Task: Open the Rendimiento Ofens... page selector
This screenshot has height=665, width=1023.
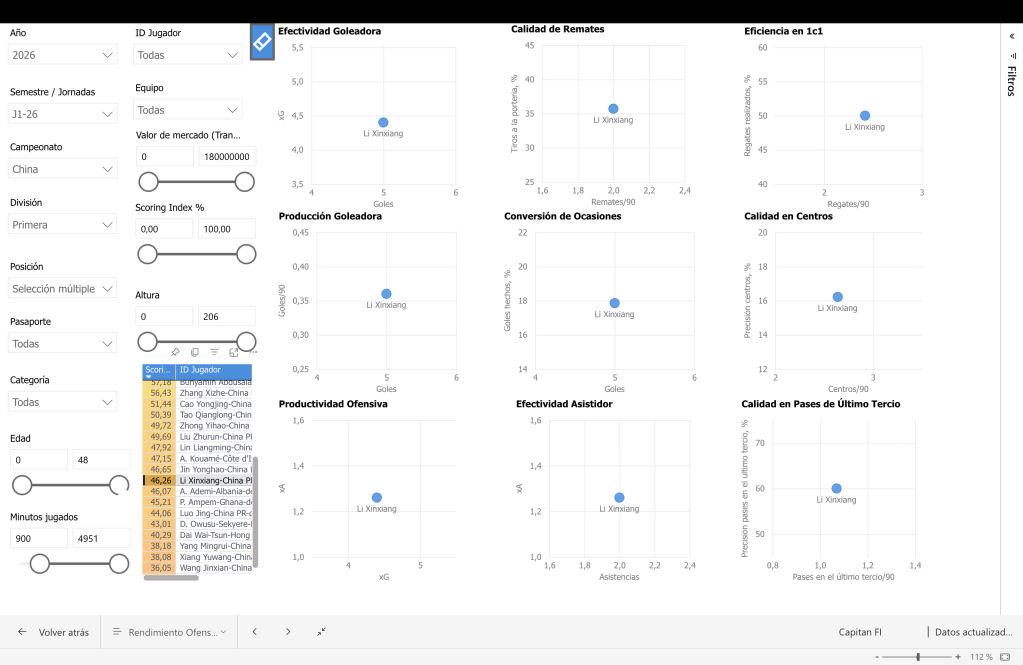Action: point(169,632)
